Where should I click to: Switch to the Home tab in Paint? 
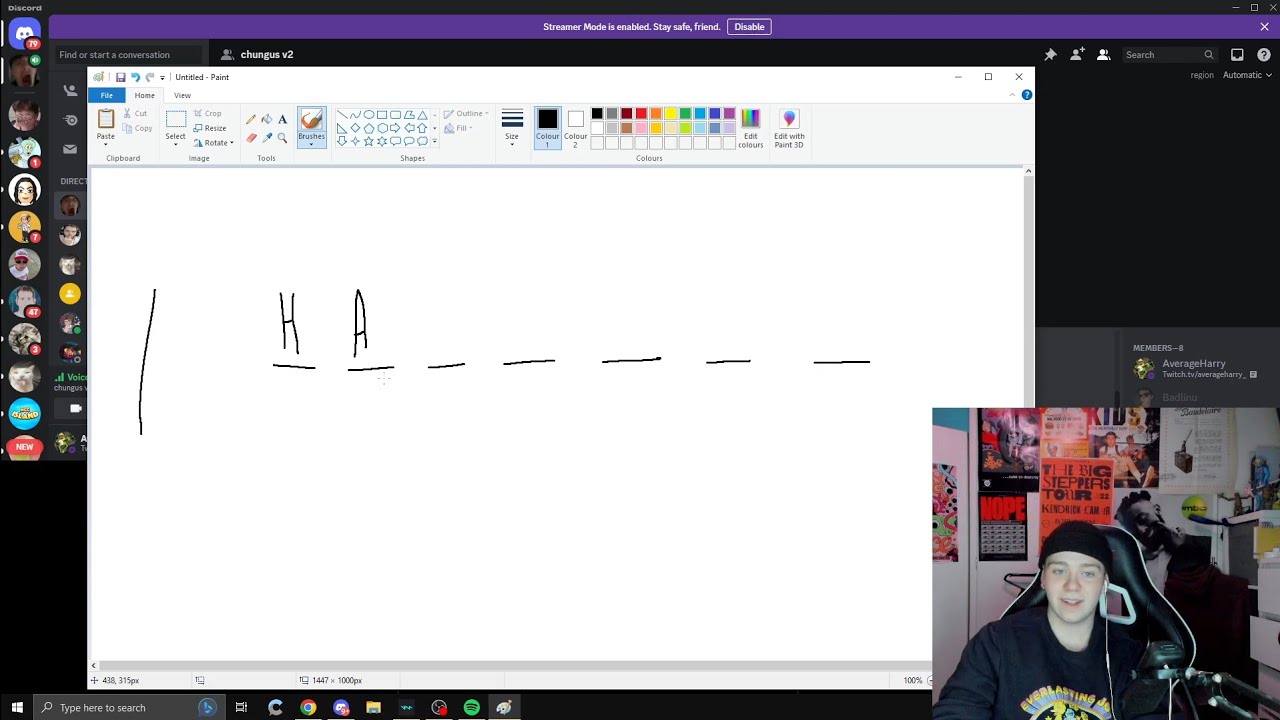(x=144, y=95)
